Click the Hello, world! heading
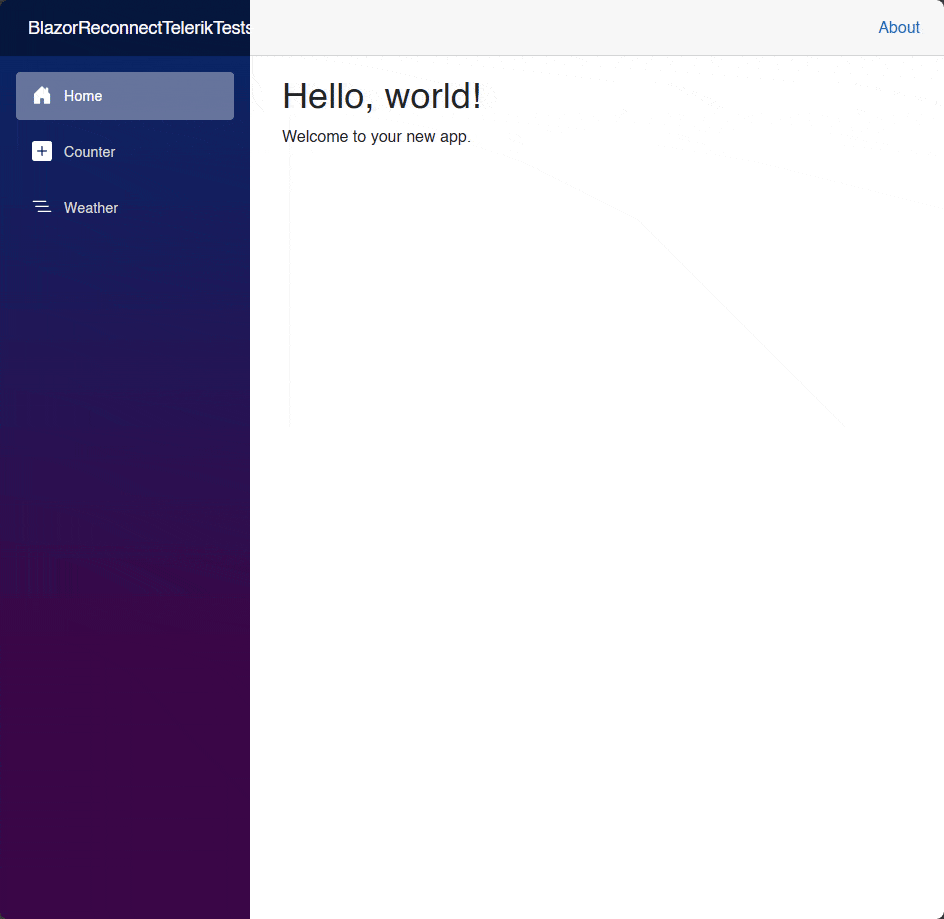Image resolution: width=944 pixels, height=919 pixels. tap(382, 96)
